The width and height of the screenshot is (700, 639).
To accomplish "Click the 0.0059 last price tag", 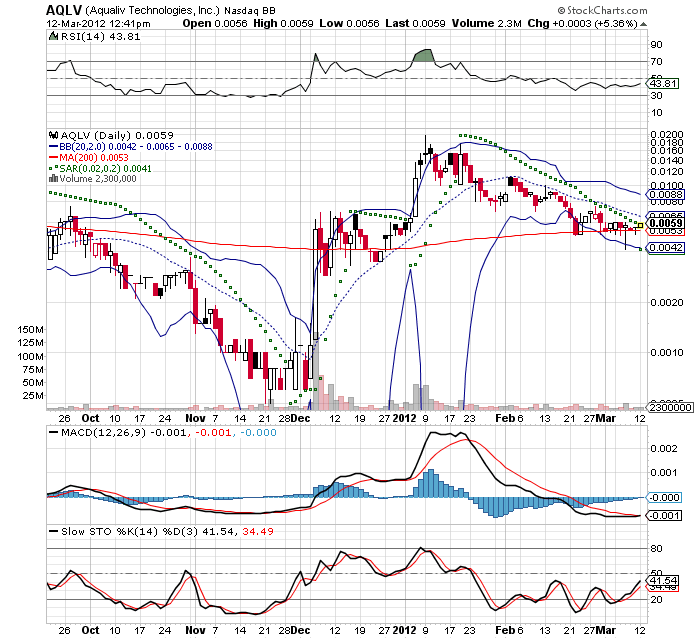I will click(x=664, y=223).
